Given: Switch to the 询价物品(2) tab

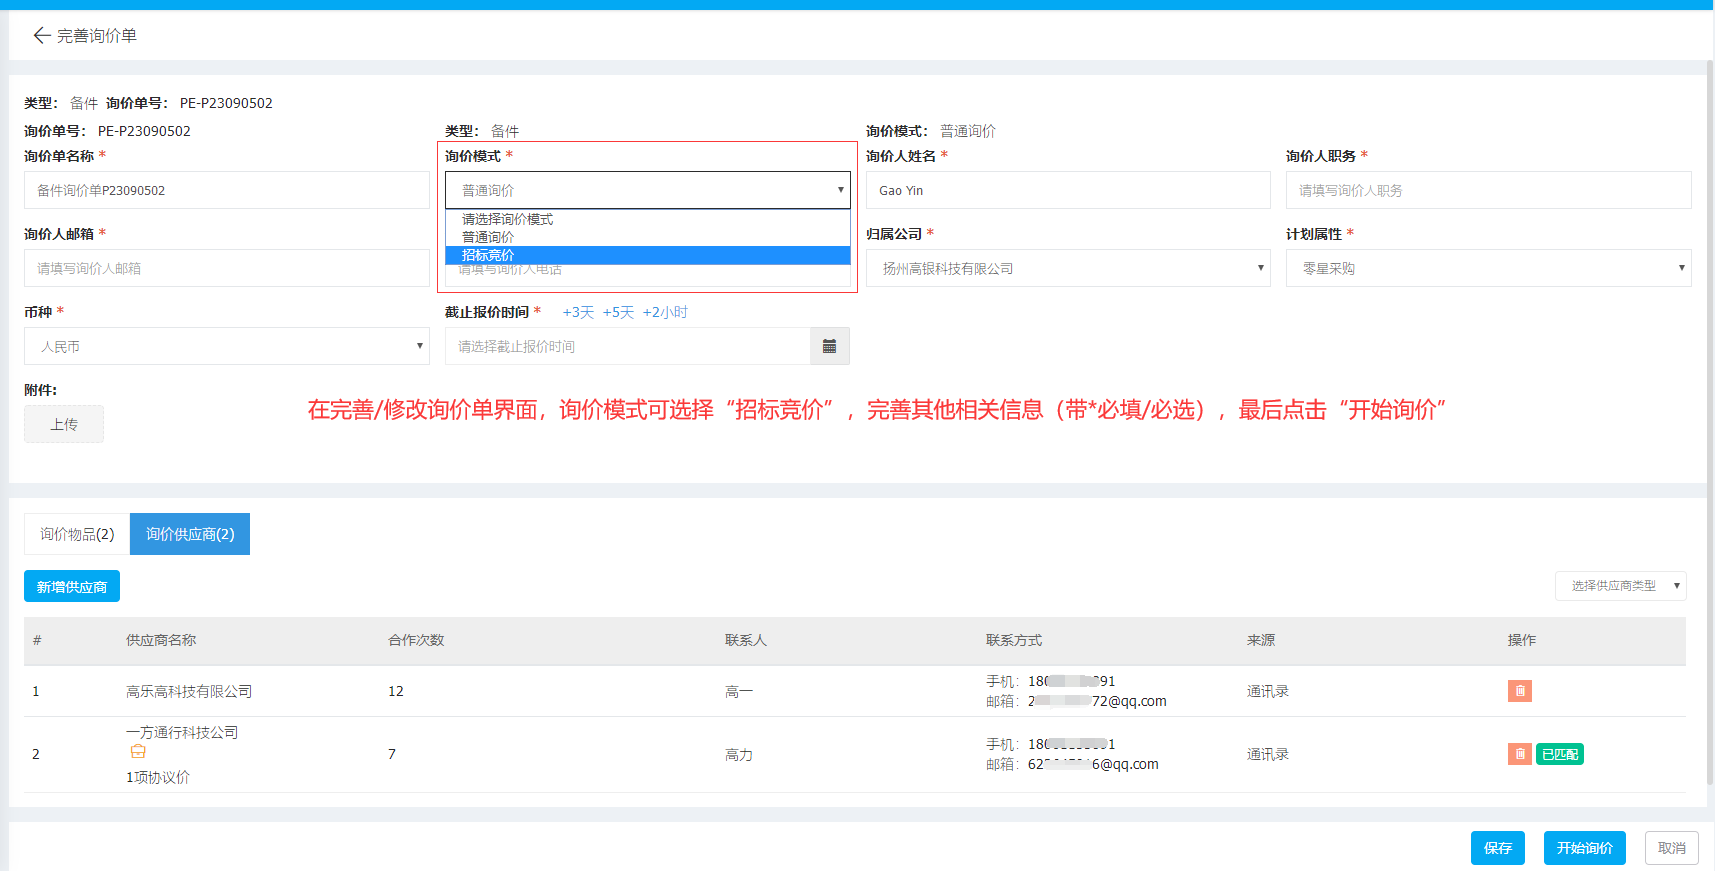Looking at the screenshot, I should click(x=77, y=534).
